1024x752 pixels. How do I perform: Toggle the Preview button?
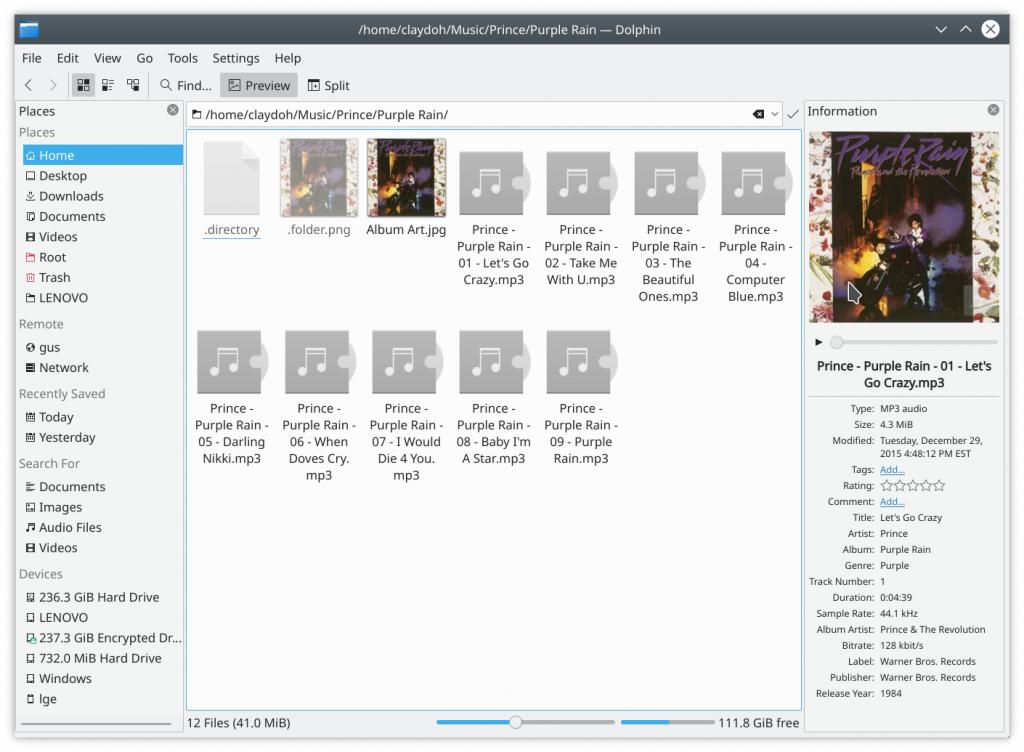[x=259, y=86]
